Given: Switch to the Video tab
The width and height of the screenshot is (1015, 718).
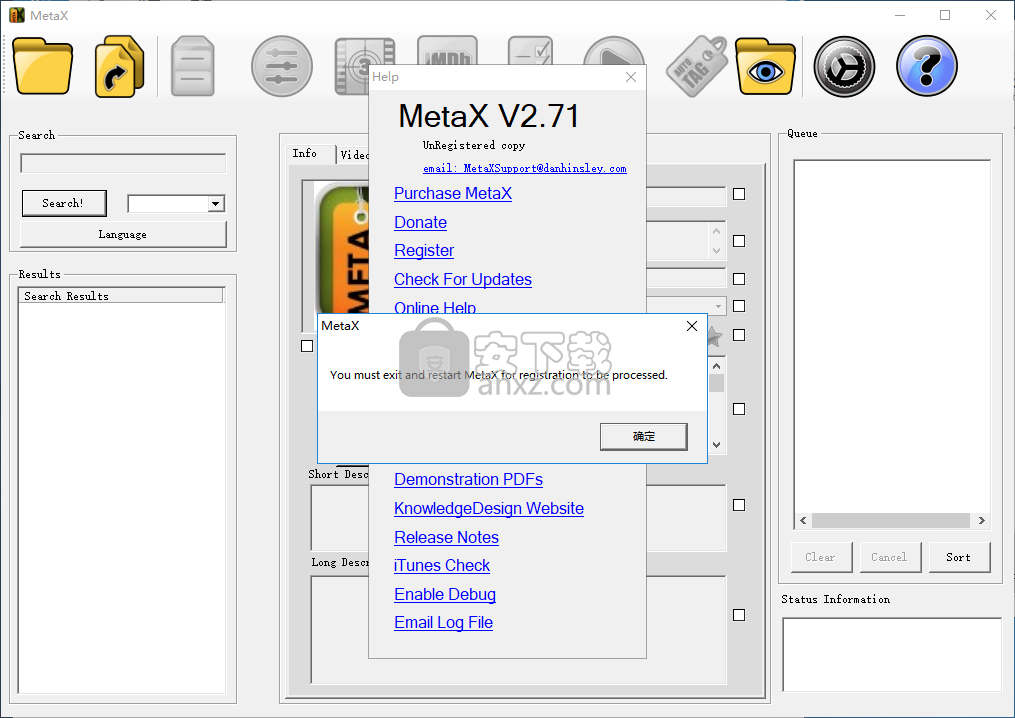Looking at the screenshot, I should 353,155.
